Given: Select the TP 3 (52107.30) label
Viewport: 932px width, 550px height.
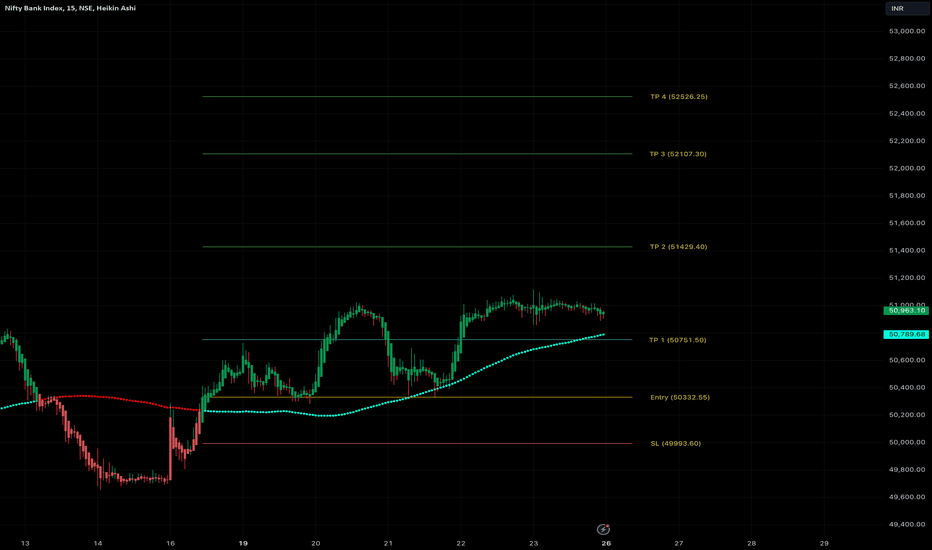Looking at the screenshot, I should coord(678,154).
